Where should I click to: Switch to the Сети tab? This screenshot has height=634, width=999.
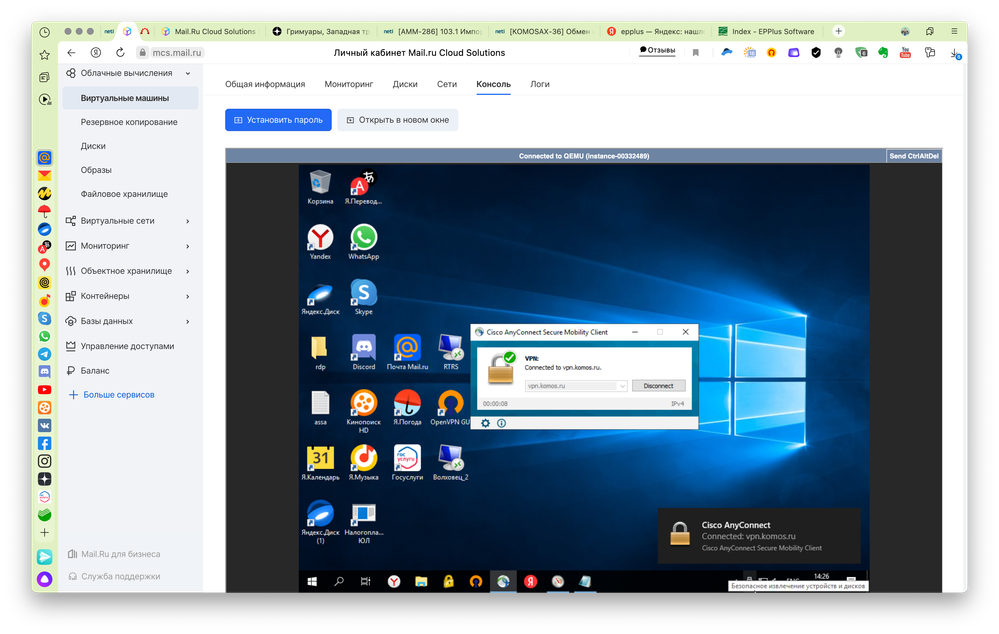click(447, 84)
